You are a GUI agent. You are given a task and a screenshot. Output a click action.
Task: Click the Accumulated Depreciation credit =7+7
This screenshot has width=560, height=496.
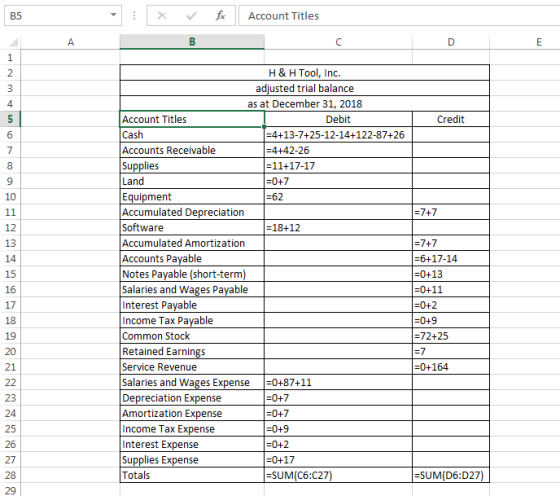[451, 212]
